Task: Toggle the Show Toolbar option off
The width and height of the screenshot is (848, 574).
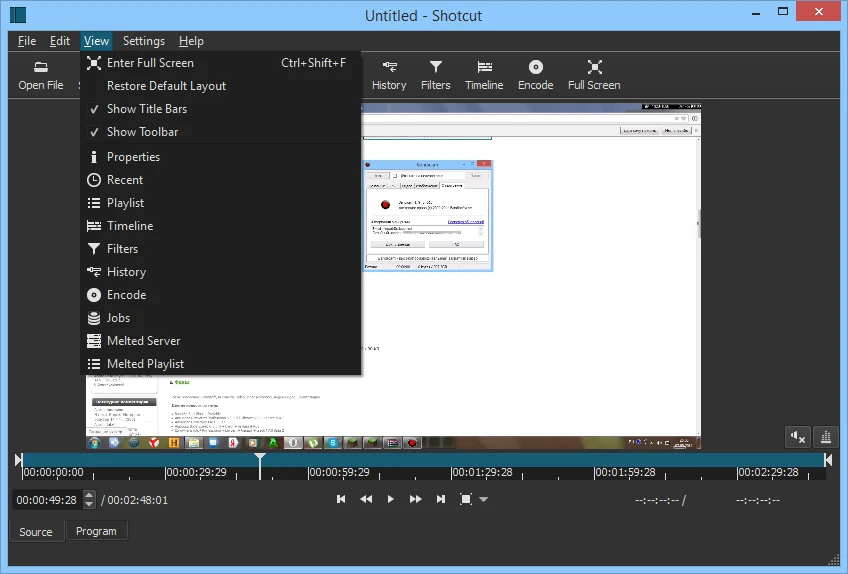Action: click(142, 132)
